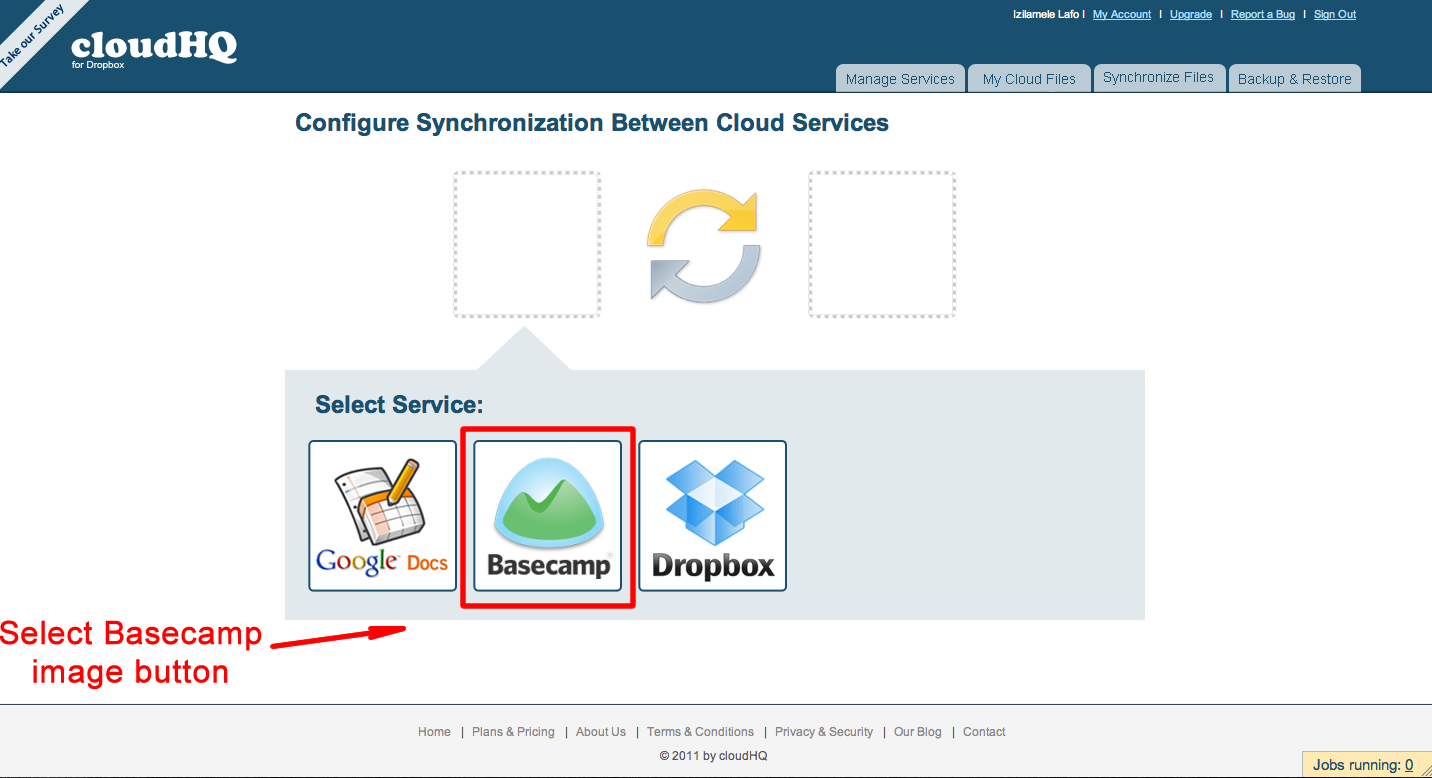Viewport: 1432px width, 778px height.
Task: Open My Account link
Action: 1122,14
